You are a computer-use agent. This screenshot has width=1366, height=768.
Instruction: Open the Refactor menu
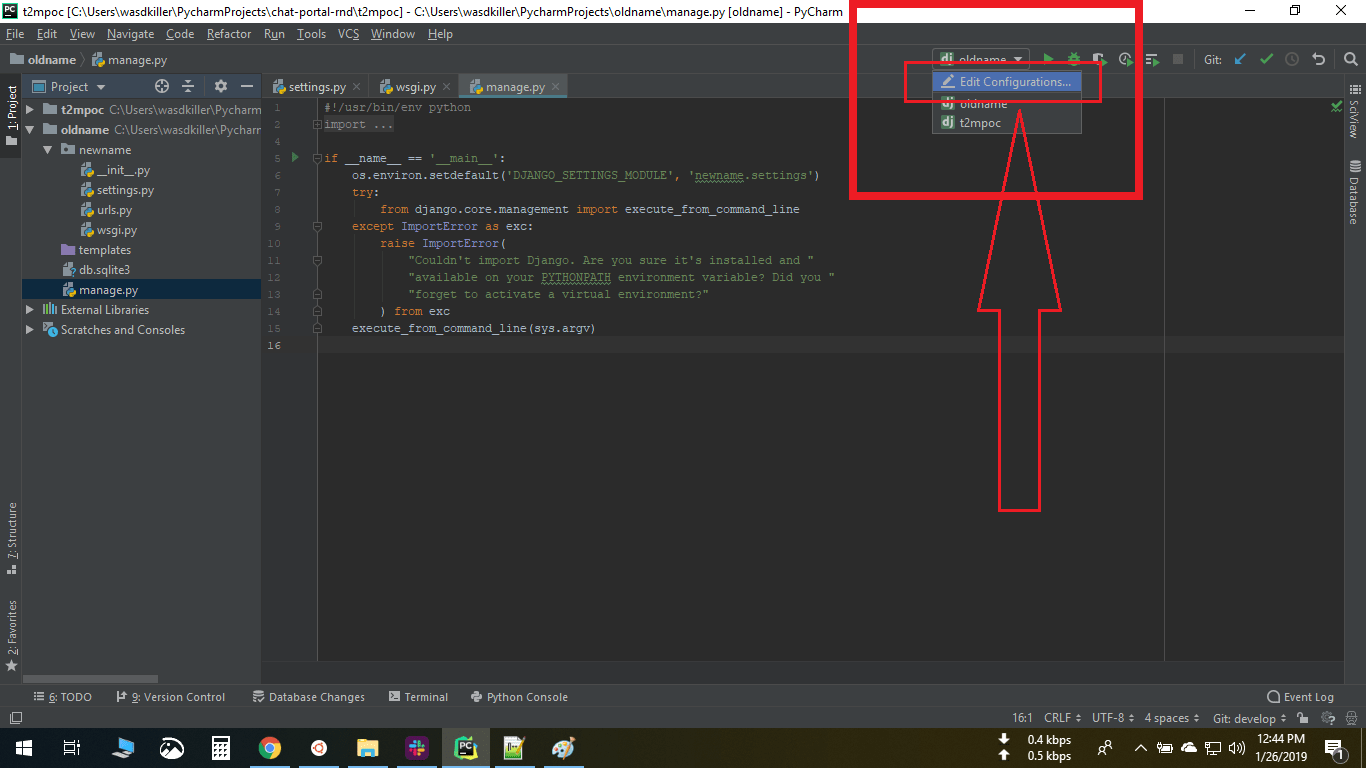pyautogui.click(x=229, y=34)
